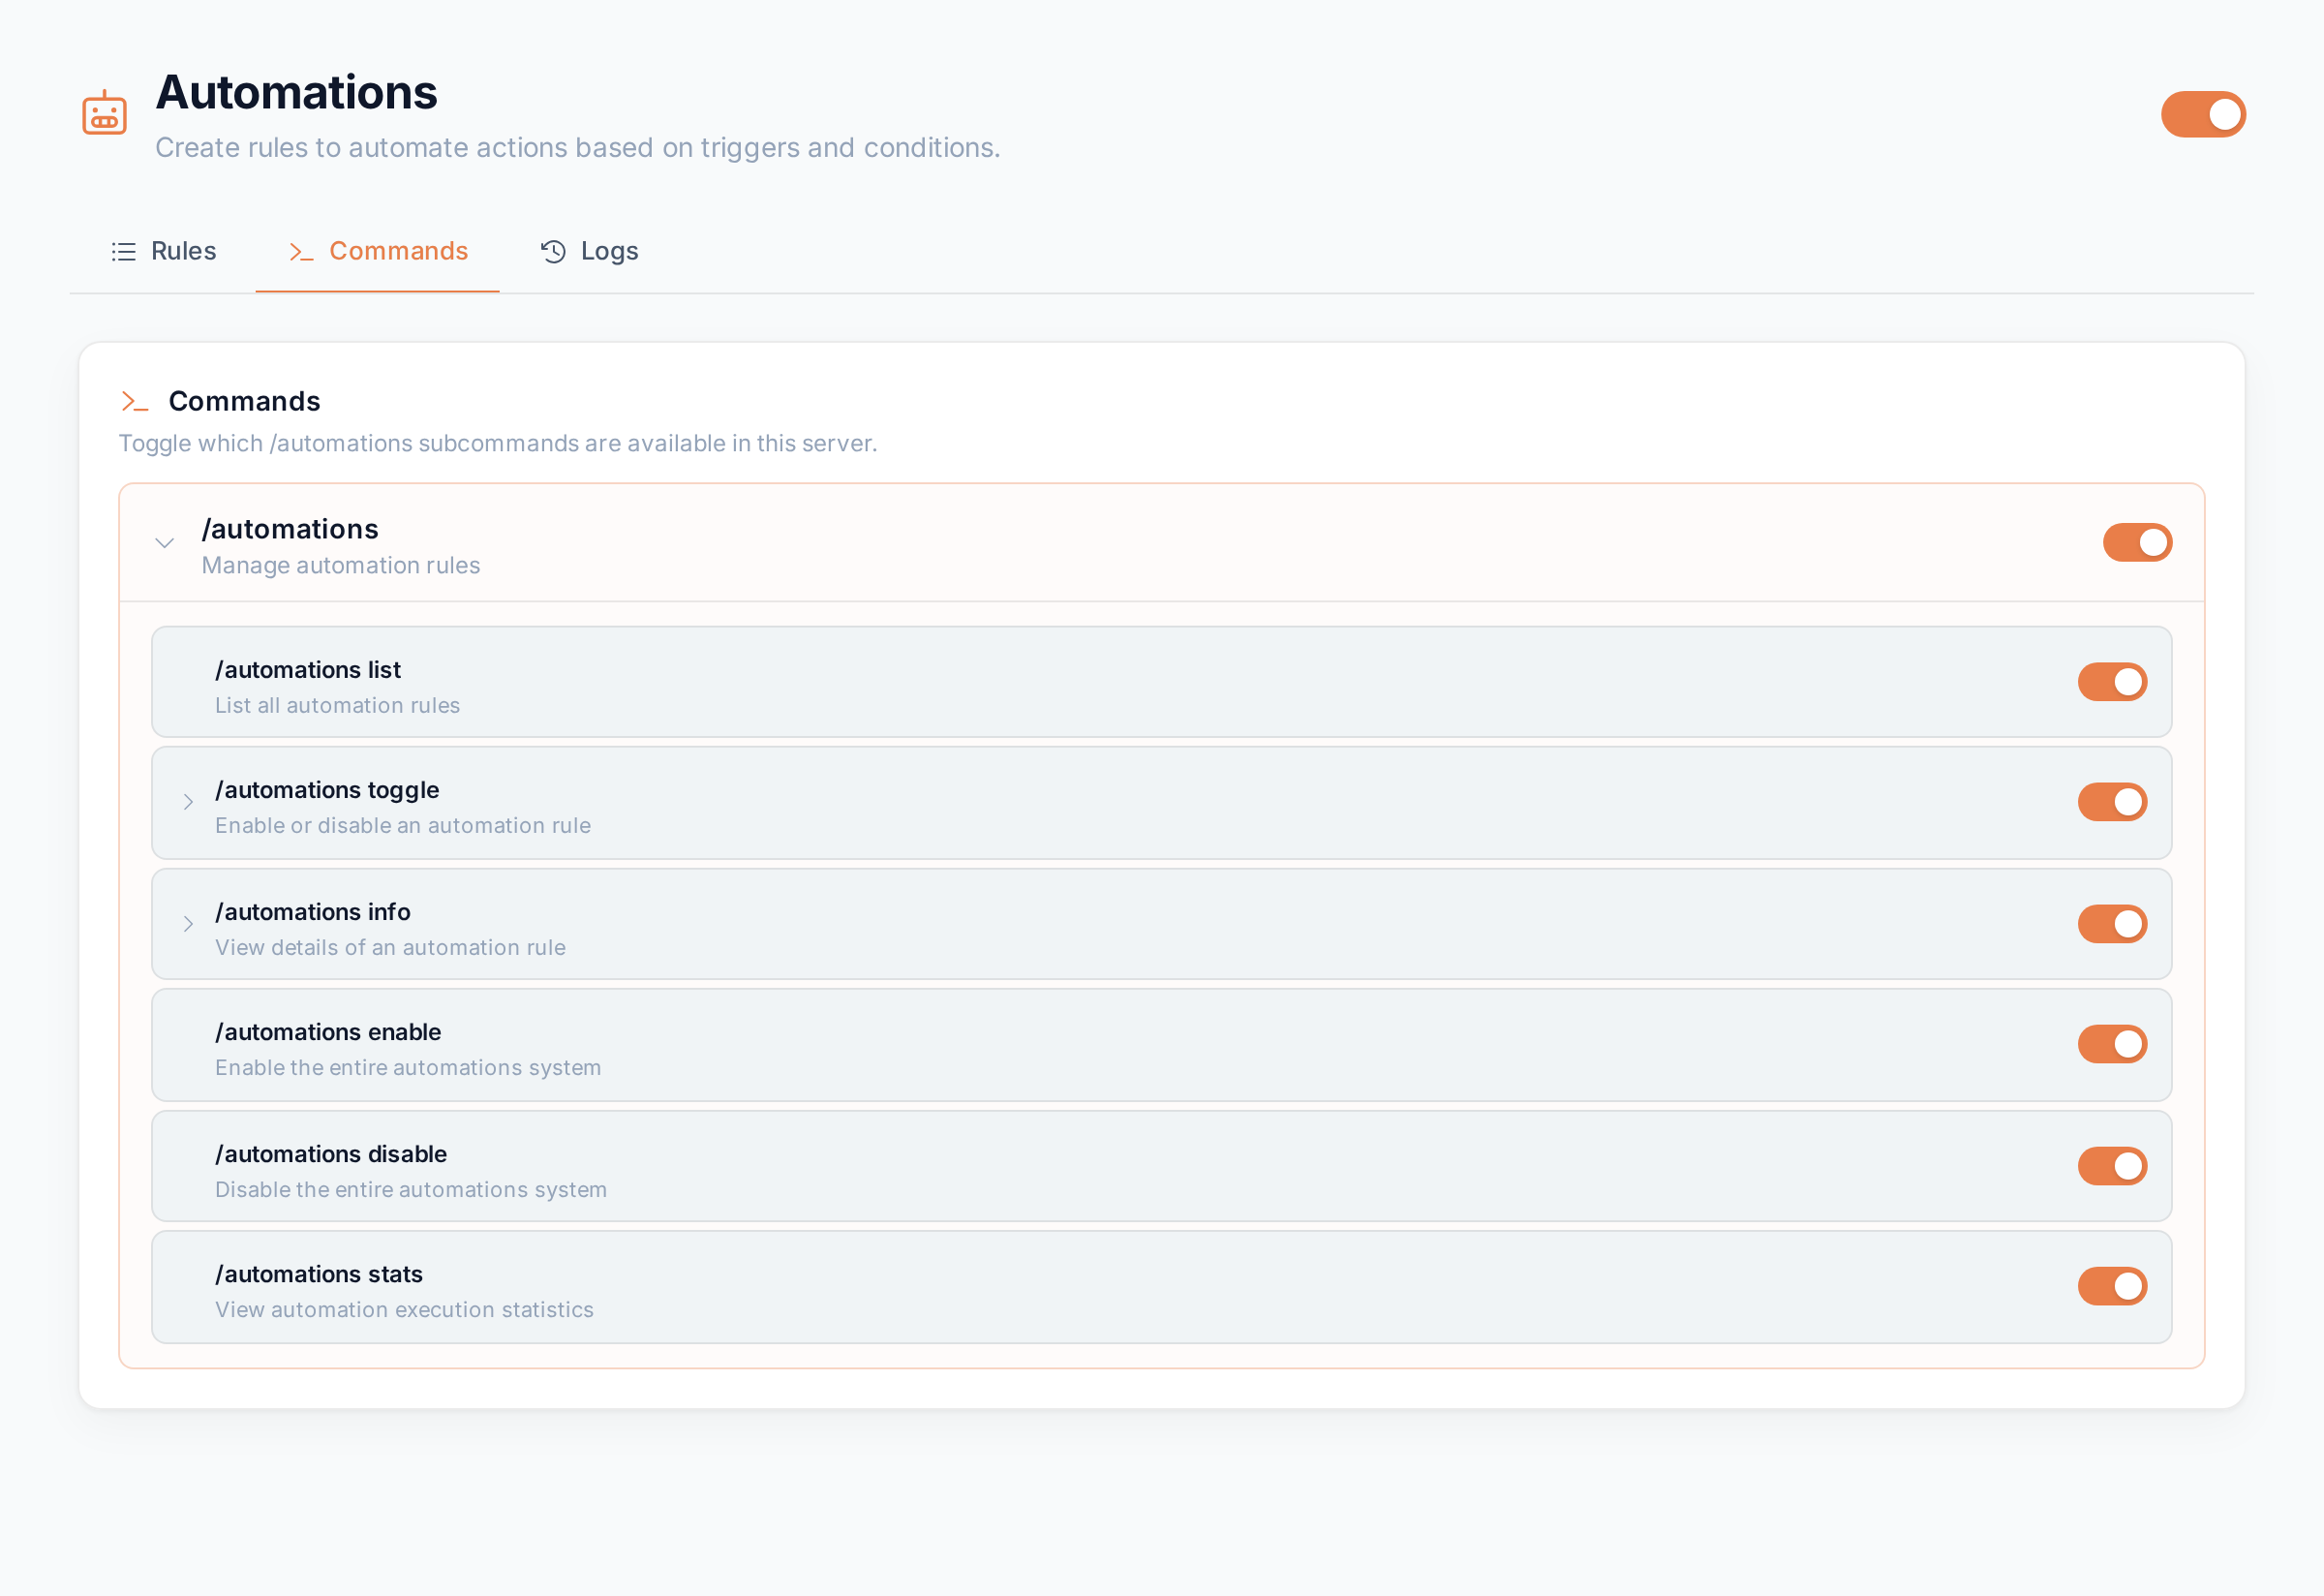Click the terminal prompt icon on Commands tab
This screenshot has width=2324, height=1596.
(x=301, y=252)
